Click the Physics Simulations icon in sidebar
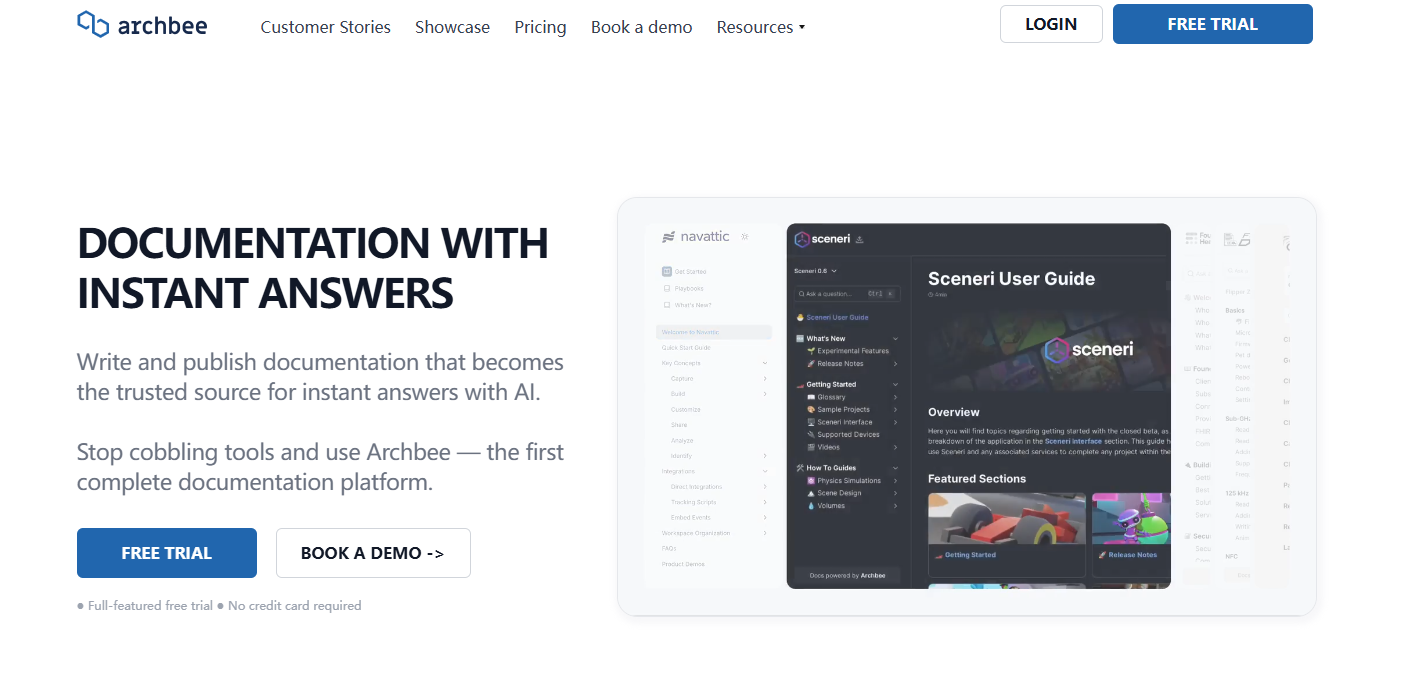The image size is (1410, 682). click(x=811, y=481)
